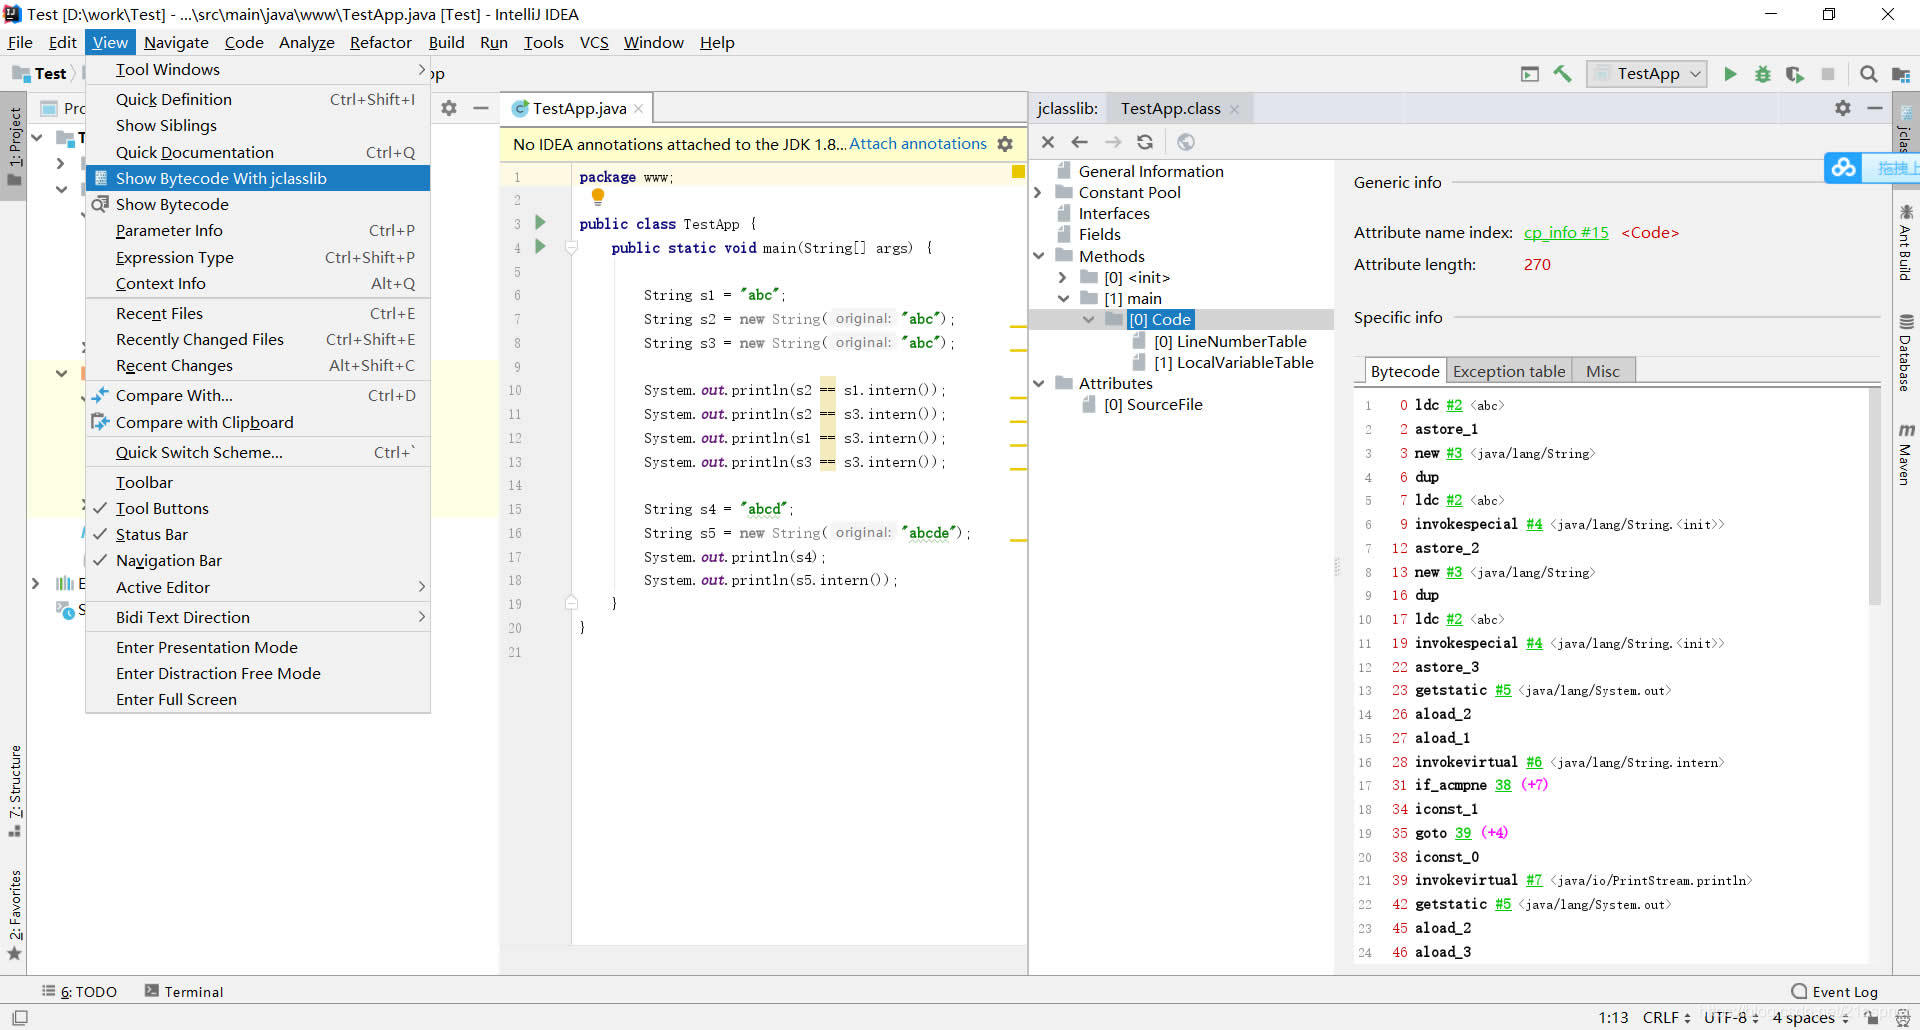This screenshot has width=1920, height=1030.
Task: Open the 6: TODO tool window button
Action: (79, 991)
